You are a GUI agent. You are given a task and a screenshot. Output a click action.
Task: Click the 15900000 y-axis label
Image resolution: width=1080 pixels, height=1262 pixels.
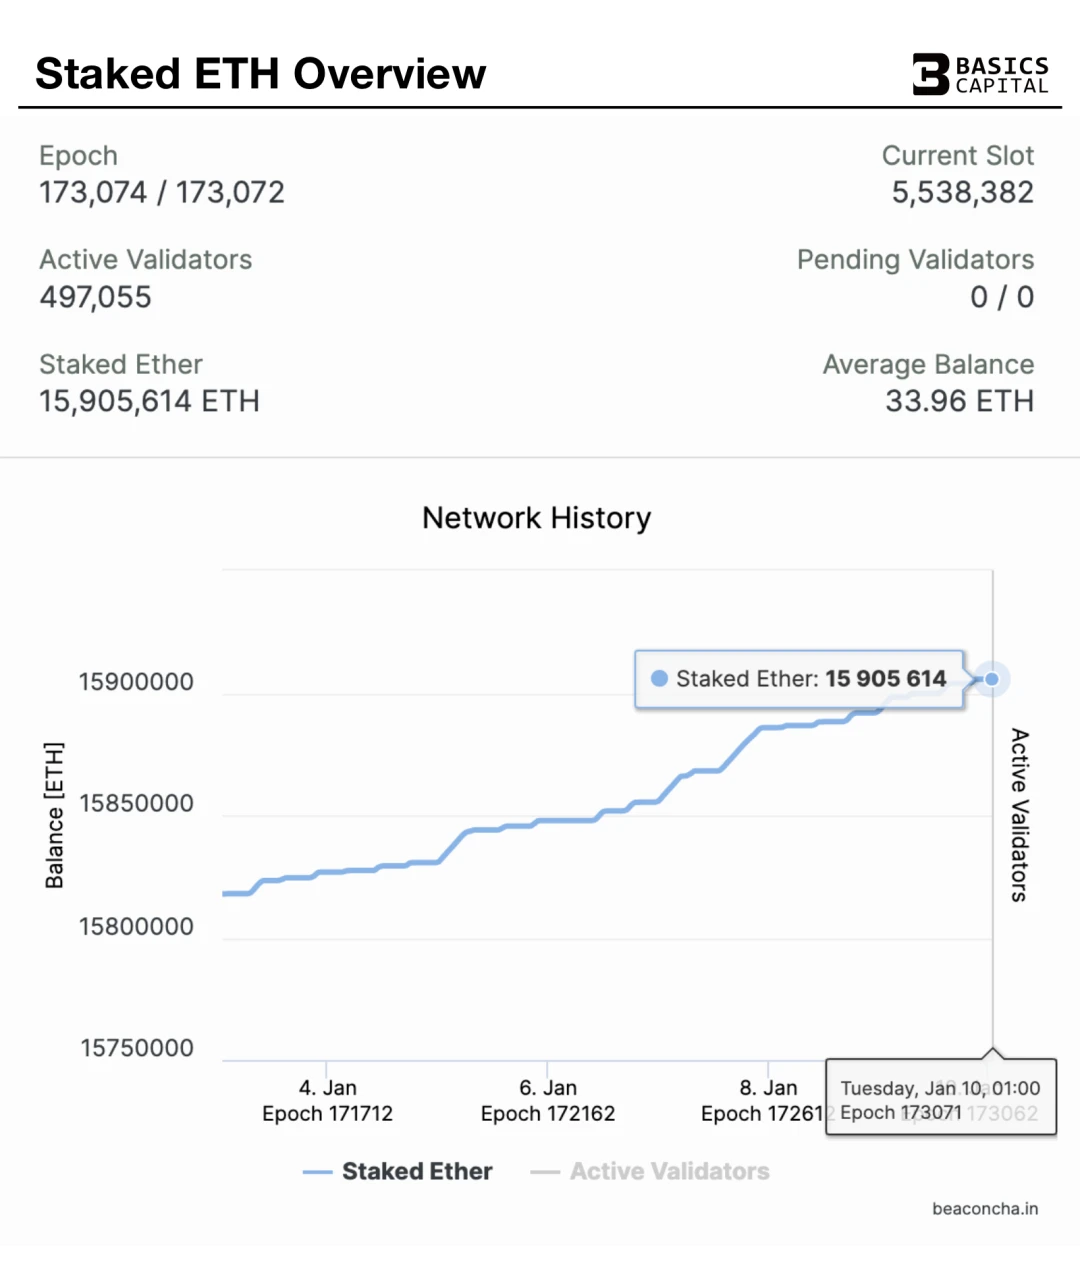(x=136, y=682)
